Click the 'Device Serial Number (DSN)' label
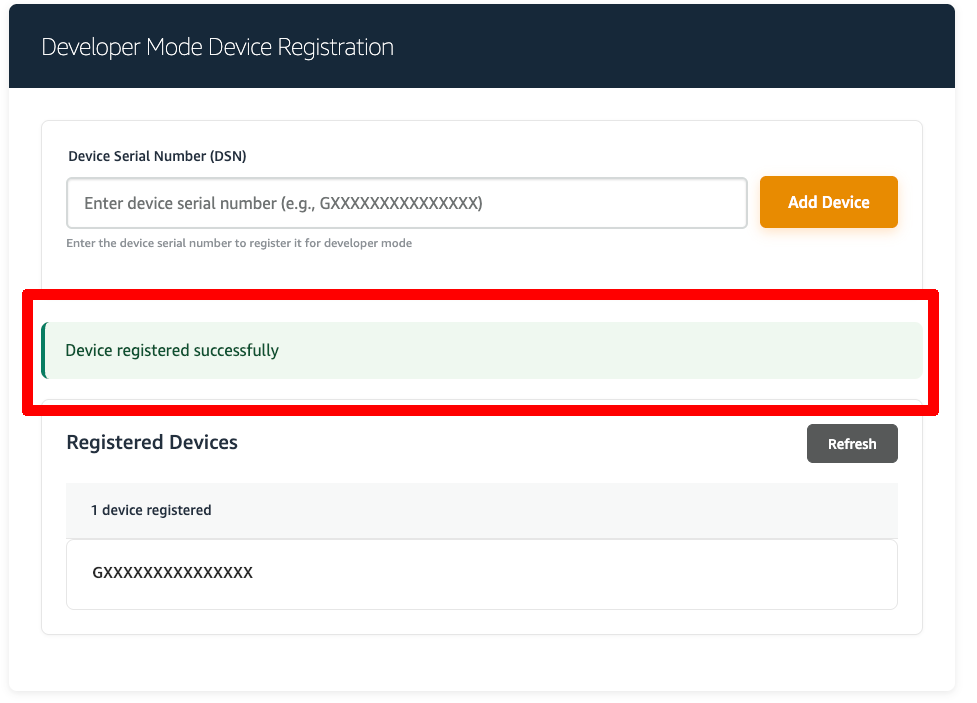The width and height of the screenshot is (977, 703). (157, 156)
